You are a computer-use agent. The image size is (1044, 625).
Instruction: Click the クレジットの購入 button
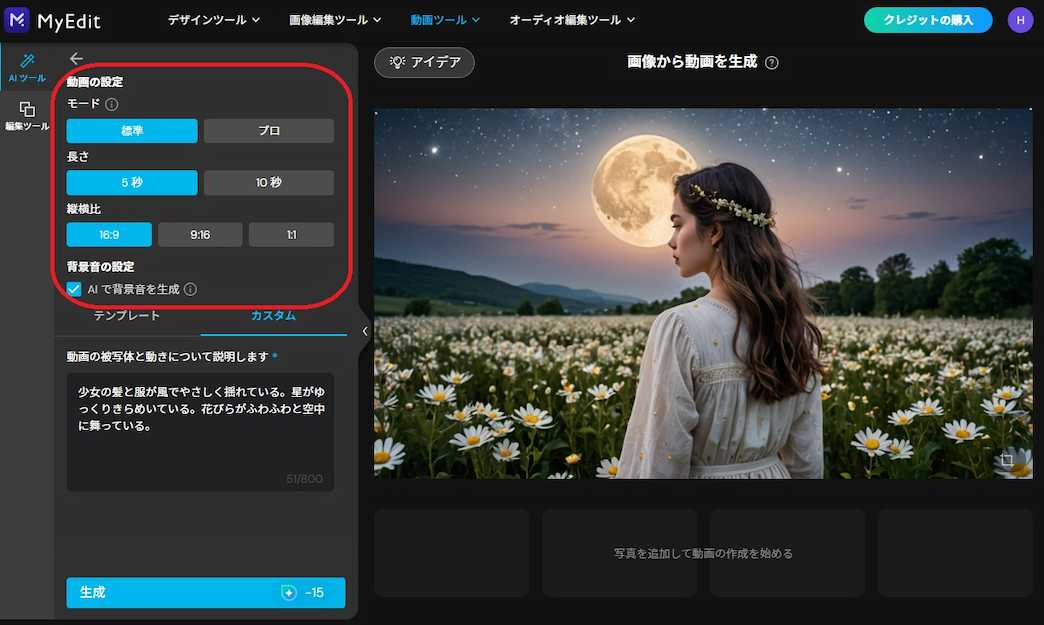tap(928, 19)
